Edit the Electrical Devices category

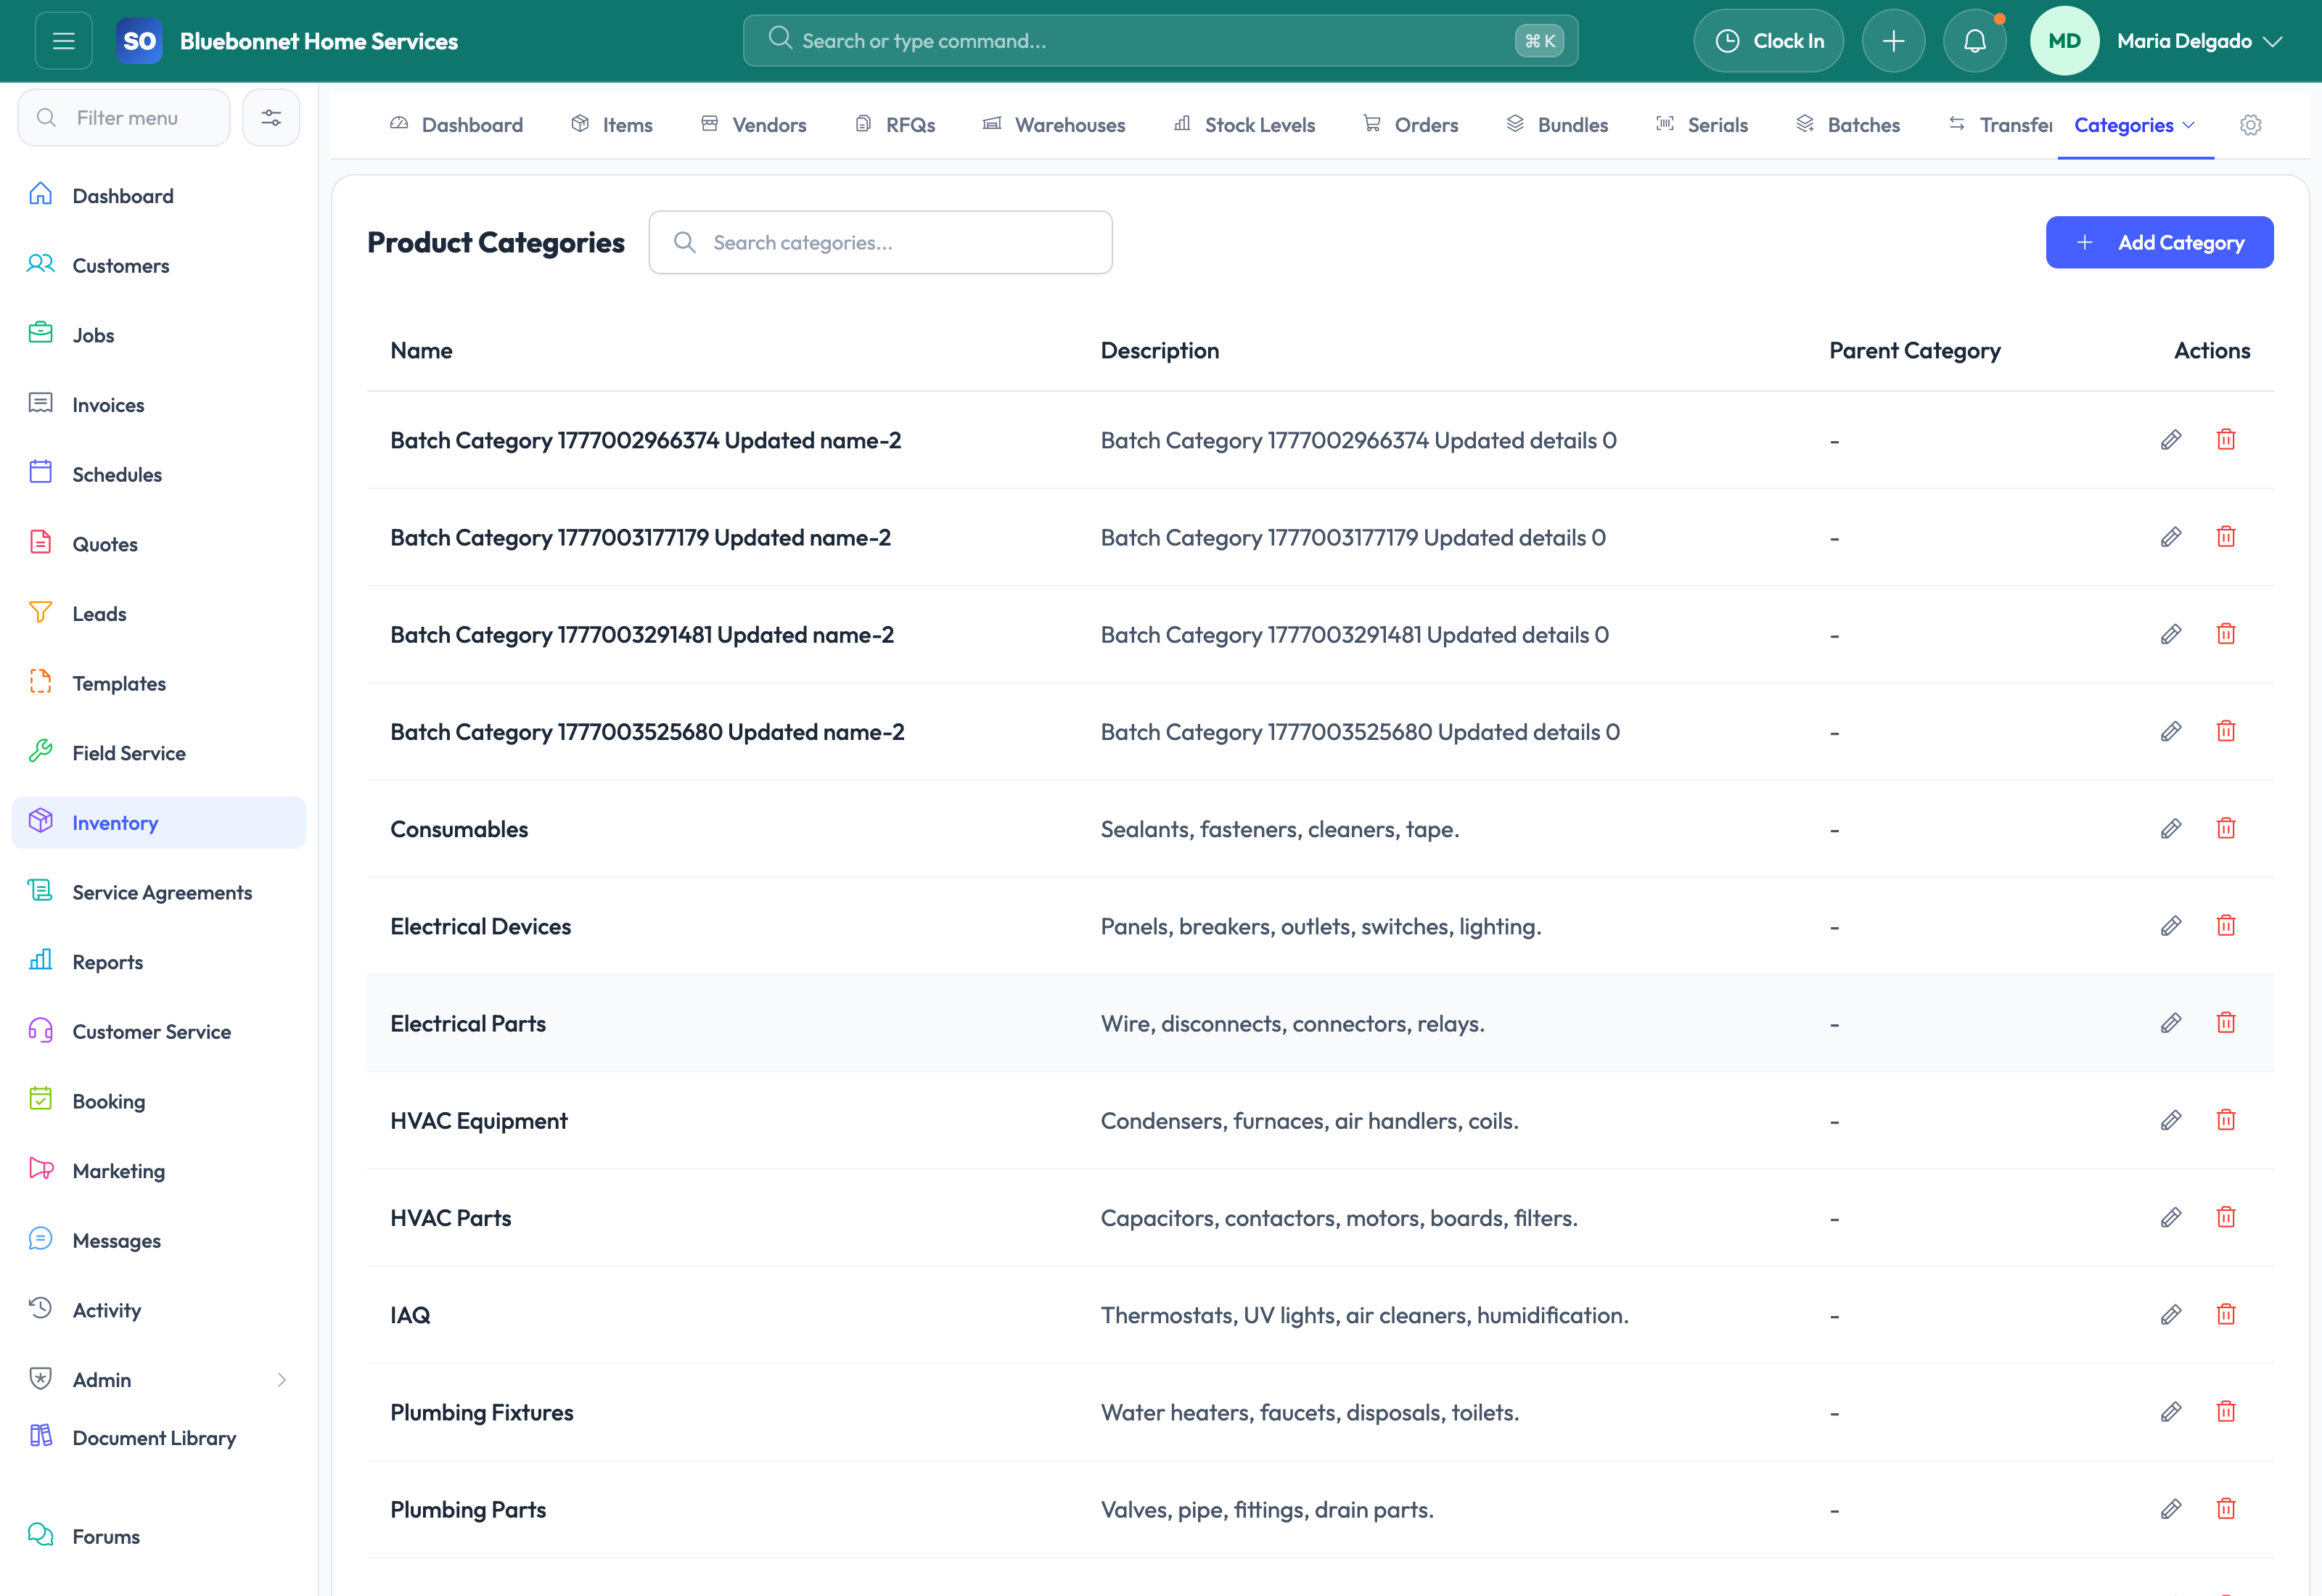click(x=2170, y=926)
